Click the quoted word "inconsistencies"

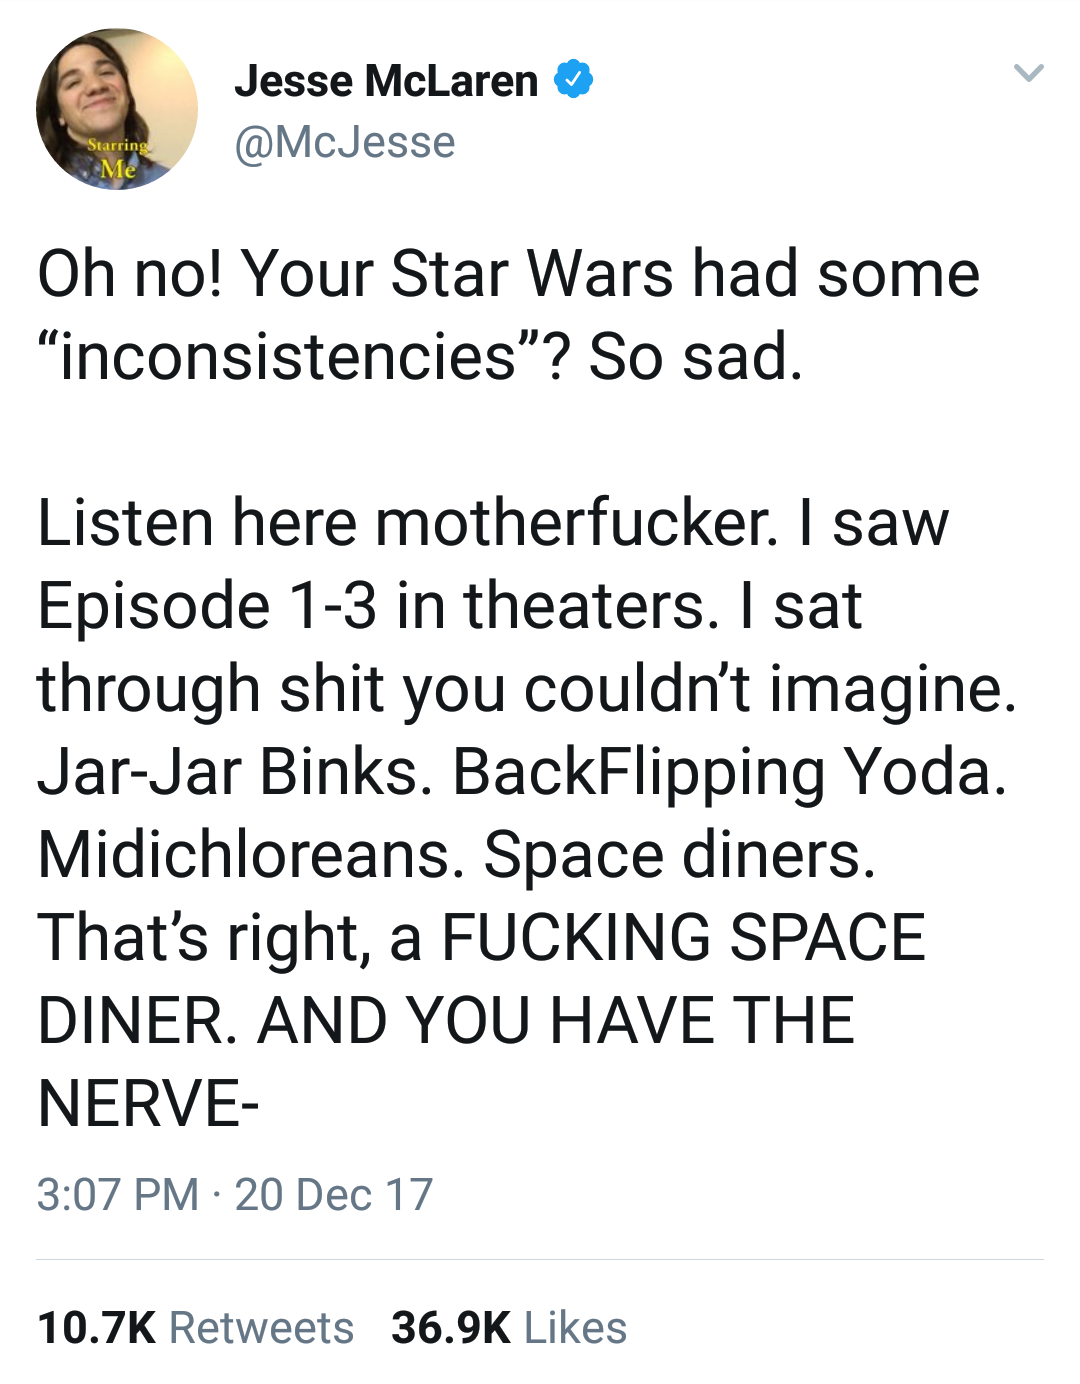tap(288, 357)
